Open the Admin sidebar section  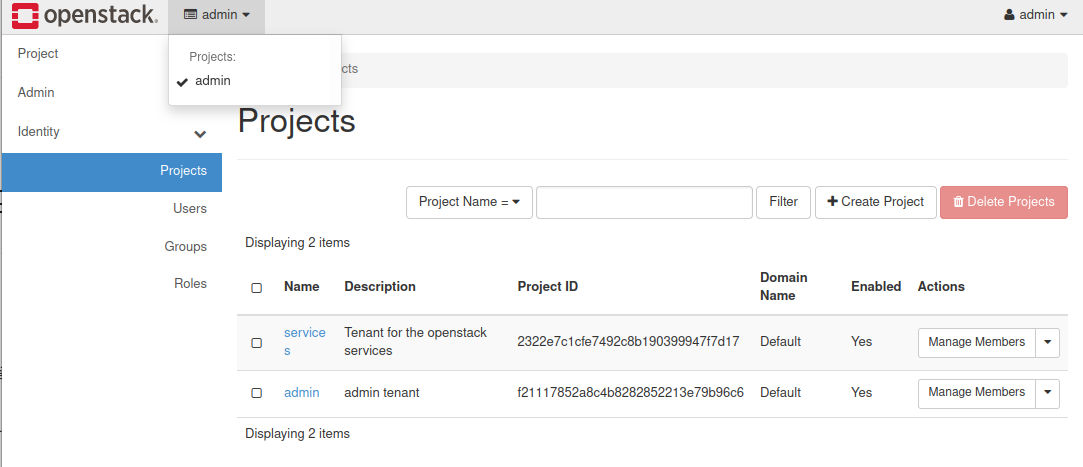[36, 93]
